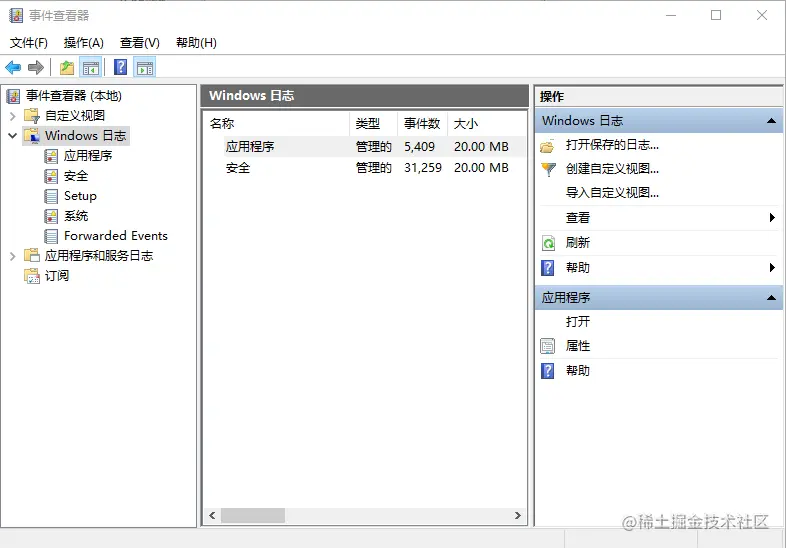This screenshot has height=548, width=786.
Task: Click 打开 under 应用程序 actions
Action: pos(577,321)
